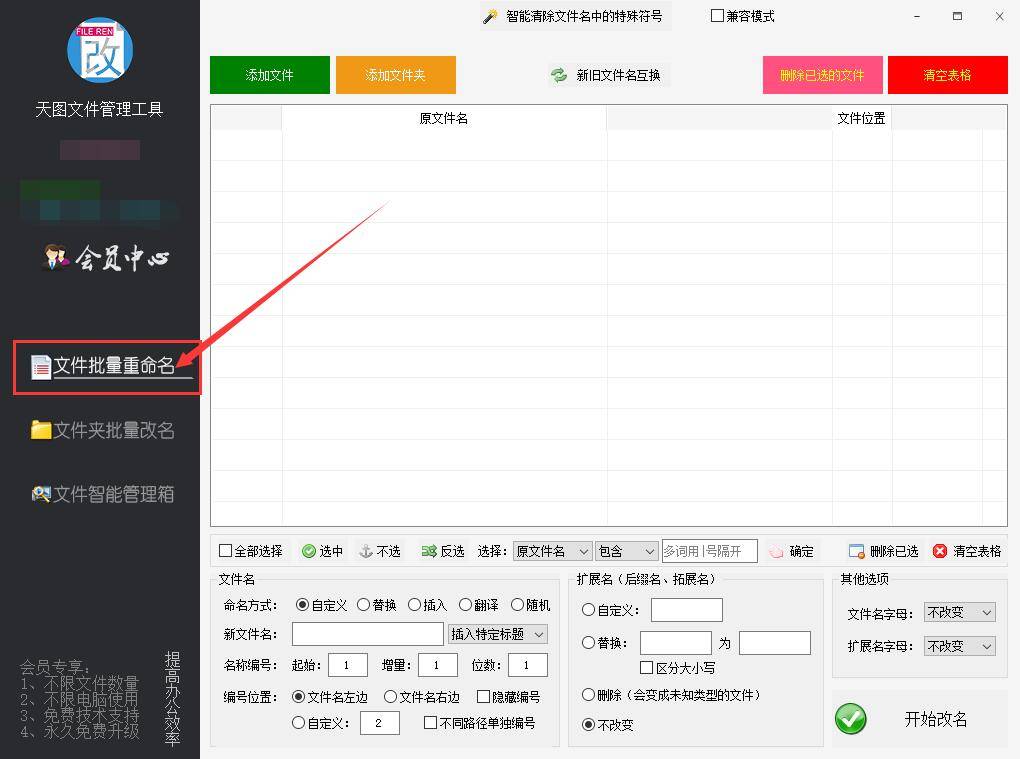The height and width of the screenshot is (759, 1020).
Task: Click the 反选 invert selection icon
Action: (x=429, y=552)
